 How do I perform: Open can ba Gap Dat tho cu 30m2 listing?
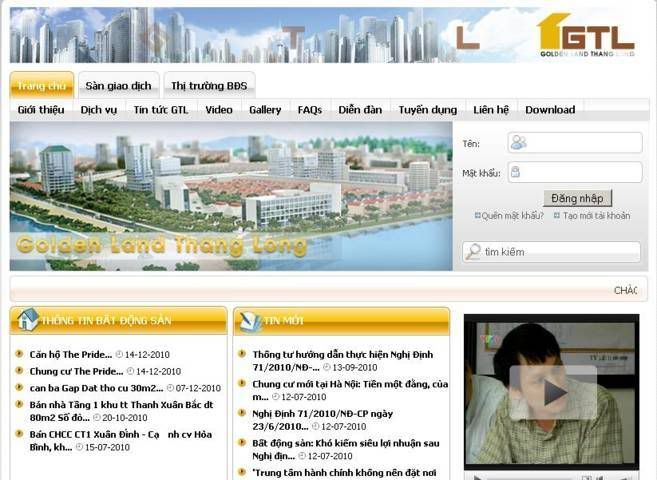click(x=96, y=388)
